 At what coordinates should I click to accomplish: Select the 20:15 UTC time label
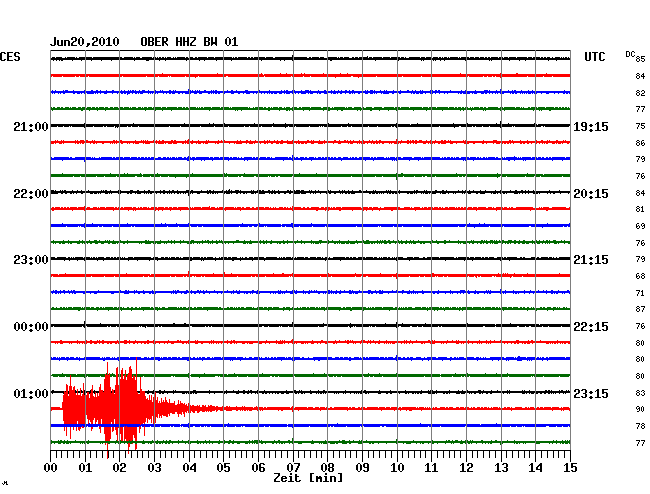coord(591,194)
